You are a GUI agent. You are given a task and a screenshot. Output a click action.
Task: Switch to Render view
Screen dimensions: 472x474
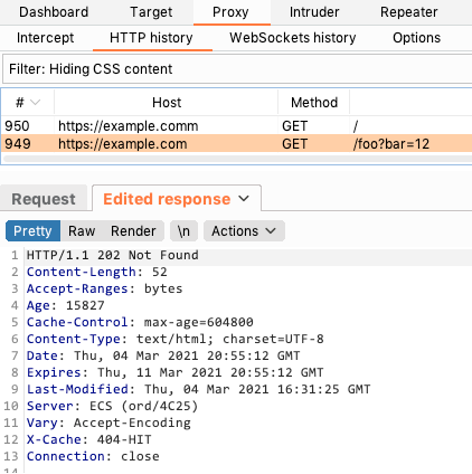[133, 231]
